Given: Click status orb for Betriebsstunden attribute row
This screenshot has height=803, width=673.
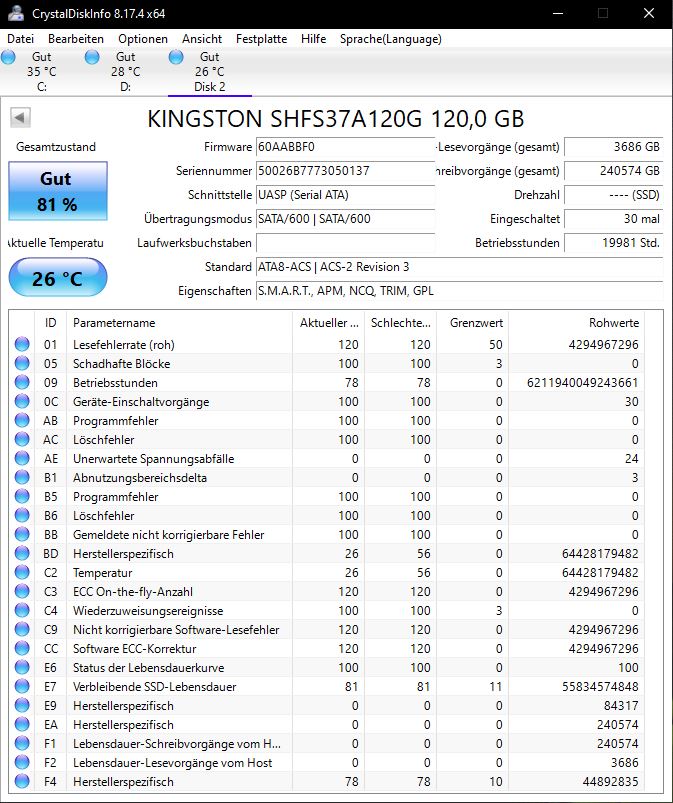Looking at the screenshot, I should click(x=21, y=383).
